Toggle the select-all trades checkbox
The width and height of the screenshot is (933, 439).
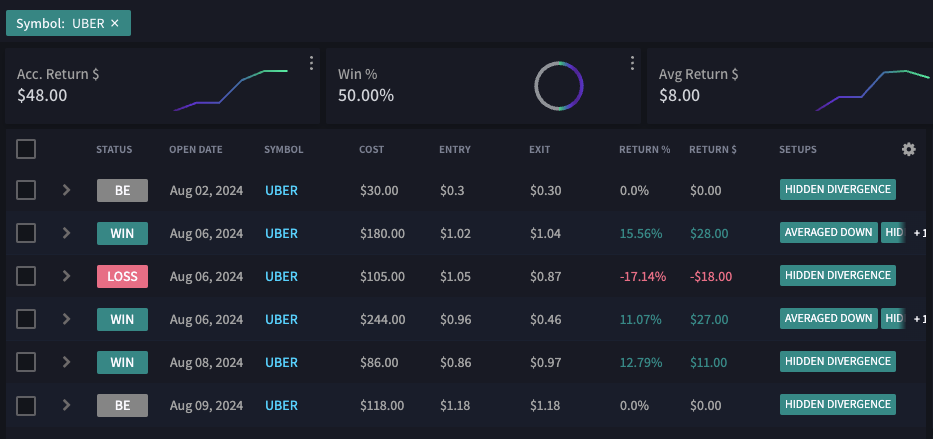point(26,149)
